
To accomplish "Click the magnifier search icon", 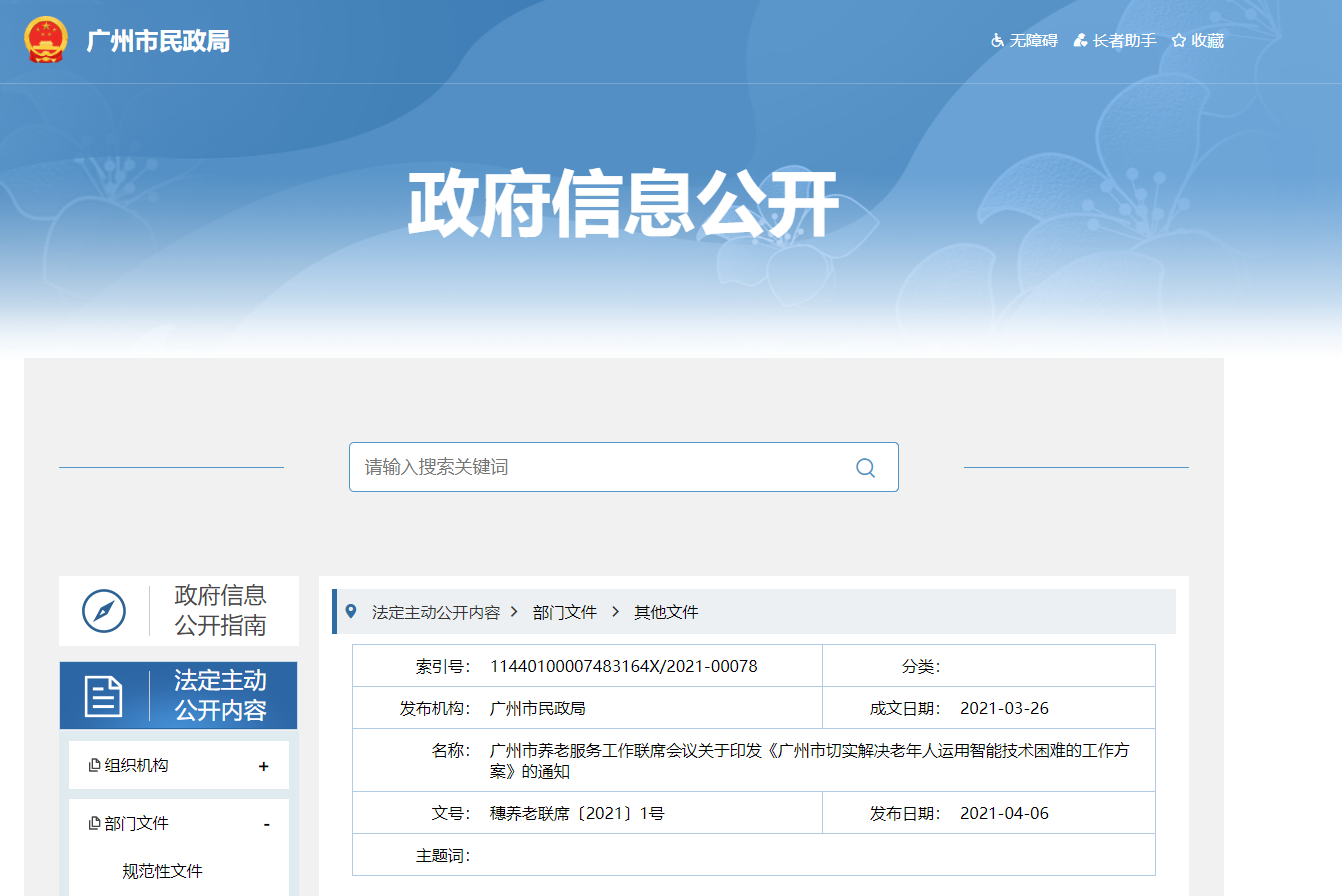I will point(865,467).
